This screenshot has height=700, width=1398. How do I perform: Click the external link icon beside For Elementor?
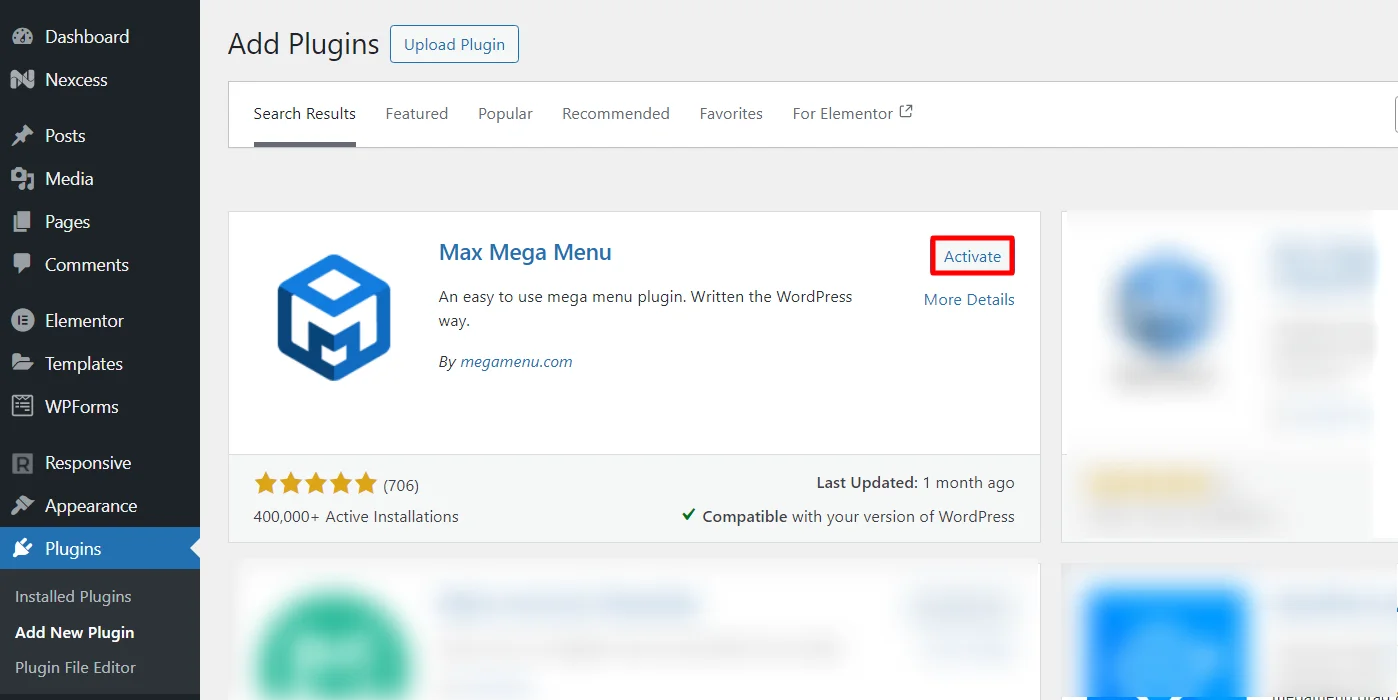pos(906,112)
